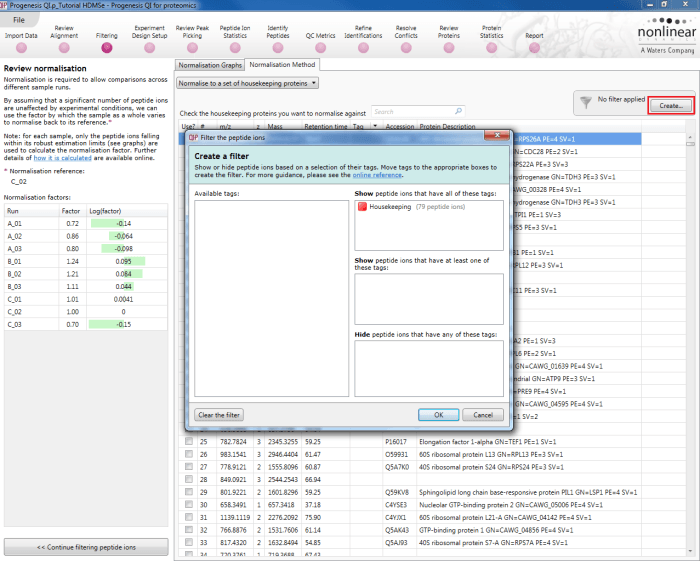Select the Filtering stage circle
The image size is (700, 561).
pyautogui.click(x=107, y=48)
